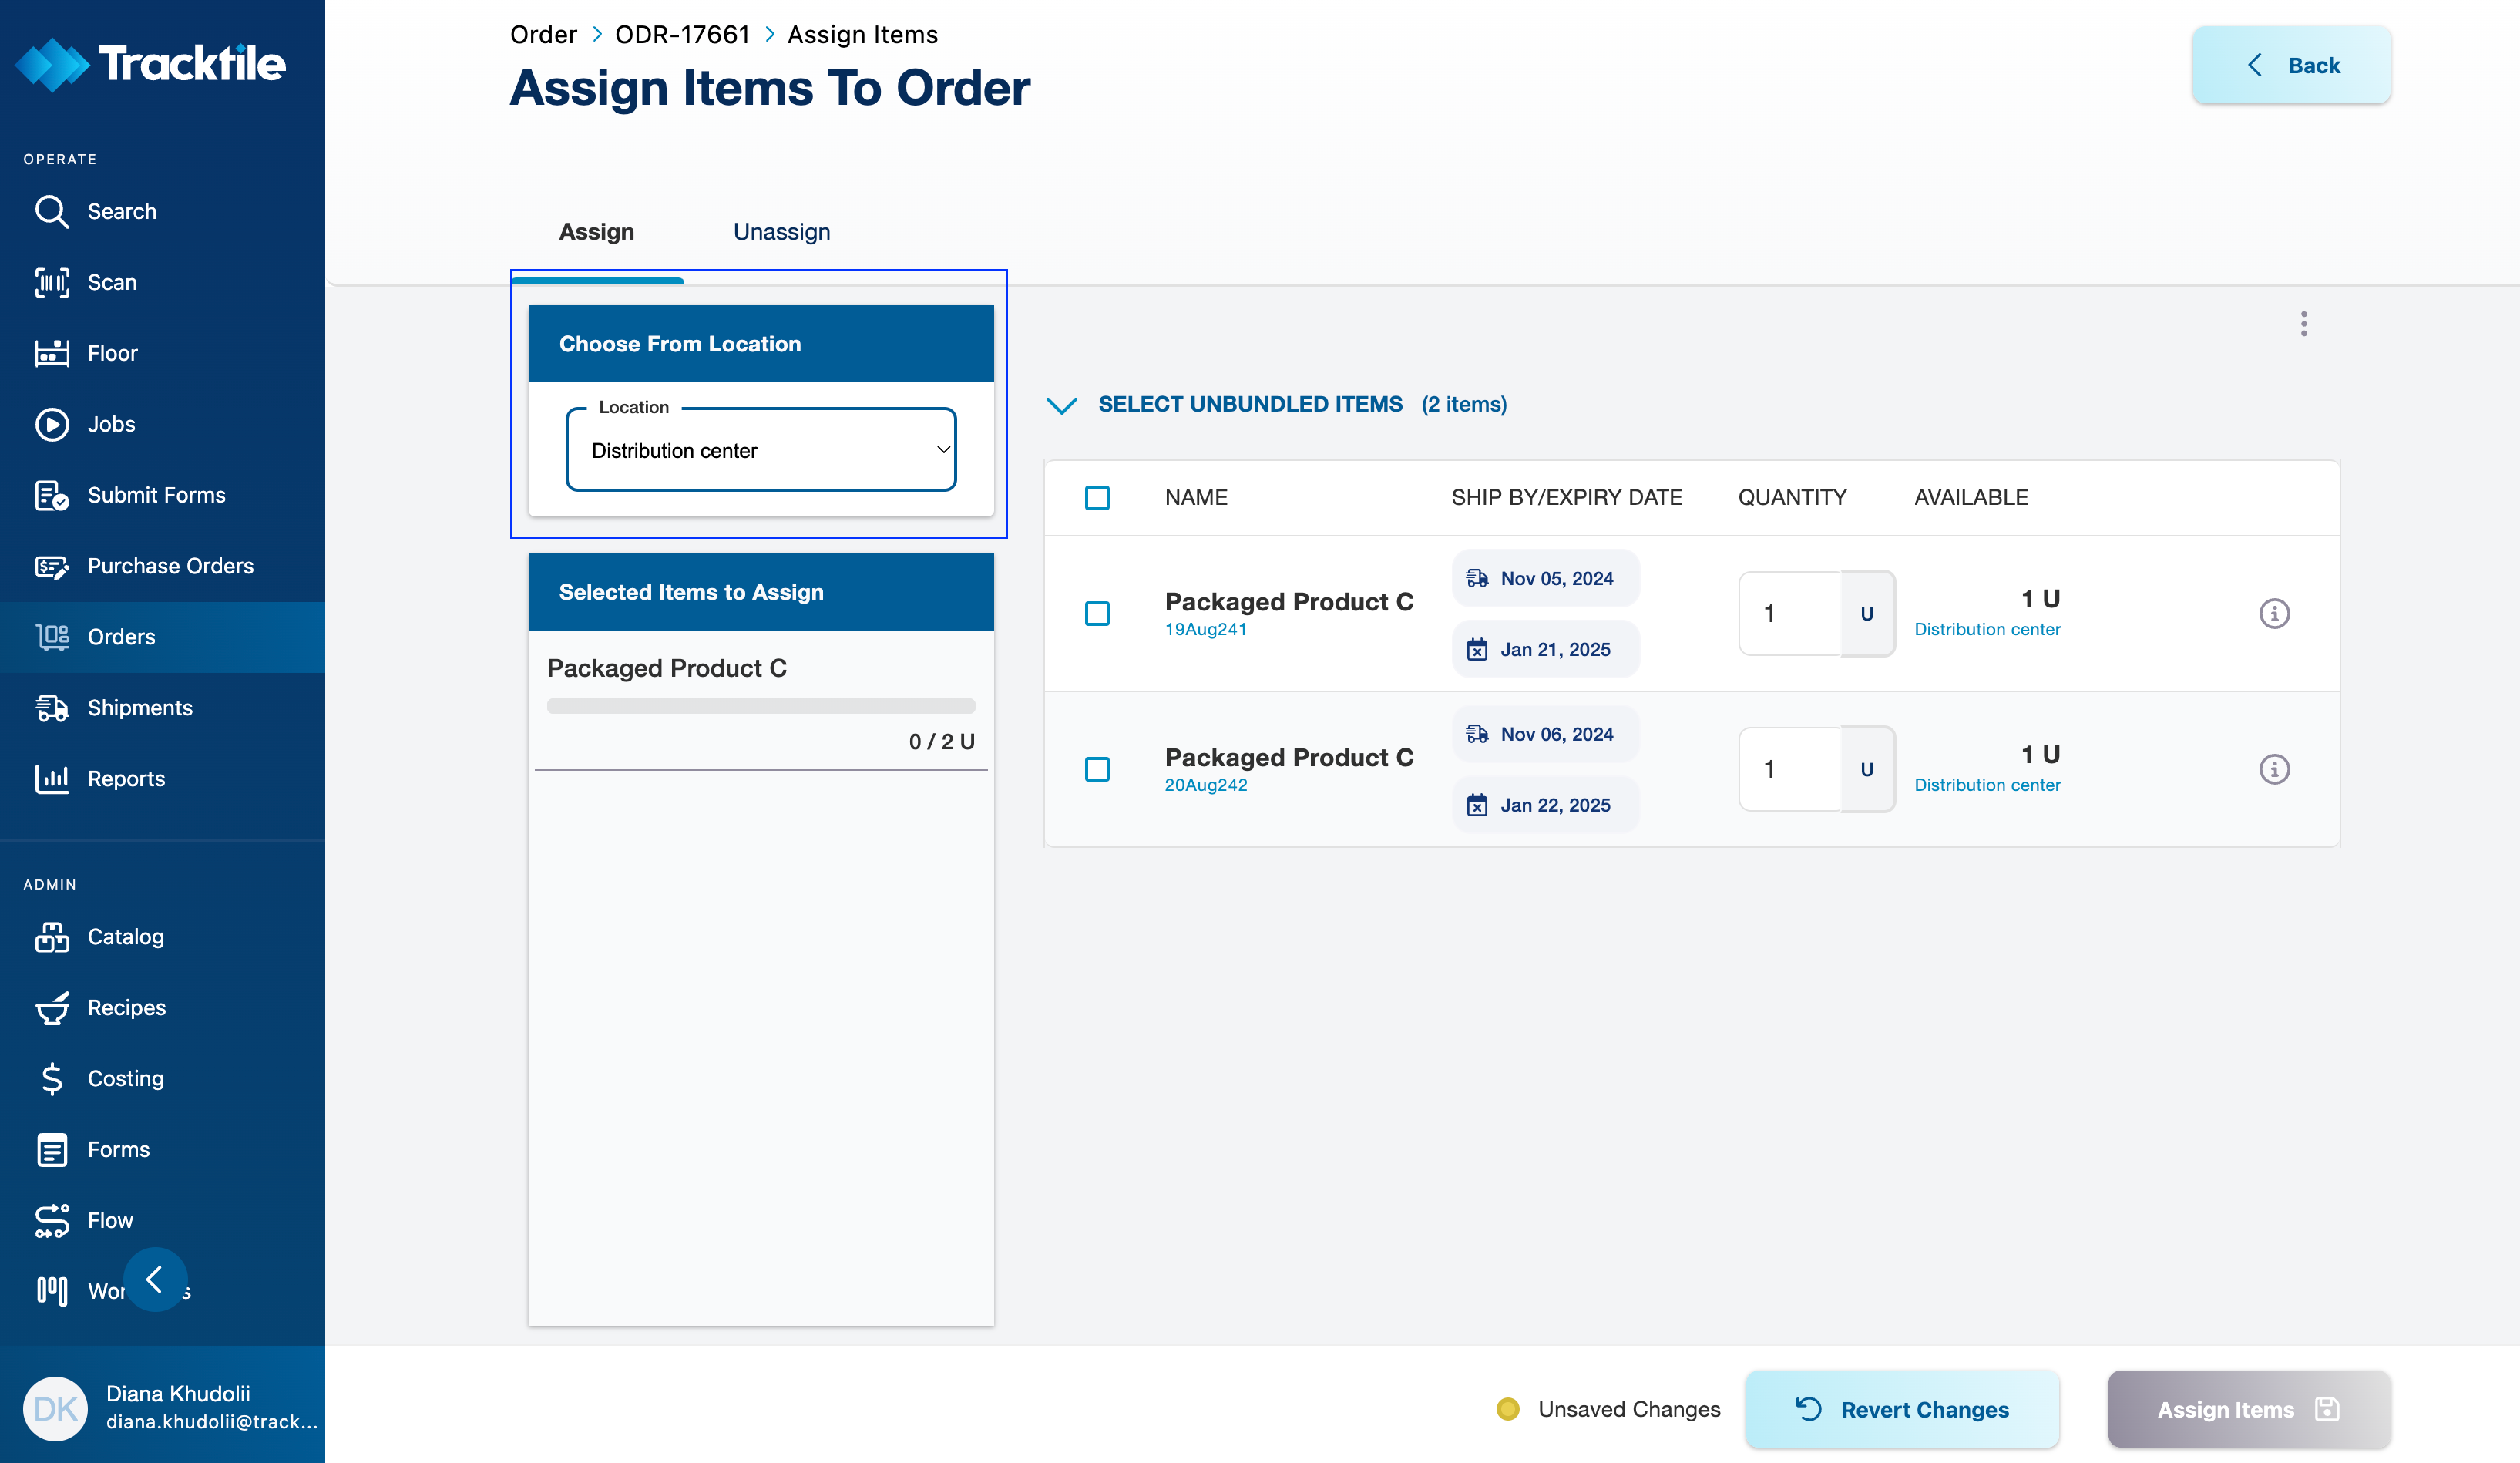
Task: Open Floor from the sidebar icon
Action: (x=52, y=354)
